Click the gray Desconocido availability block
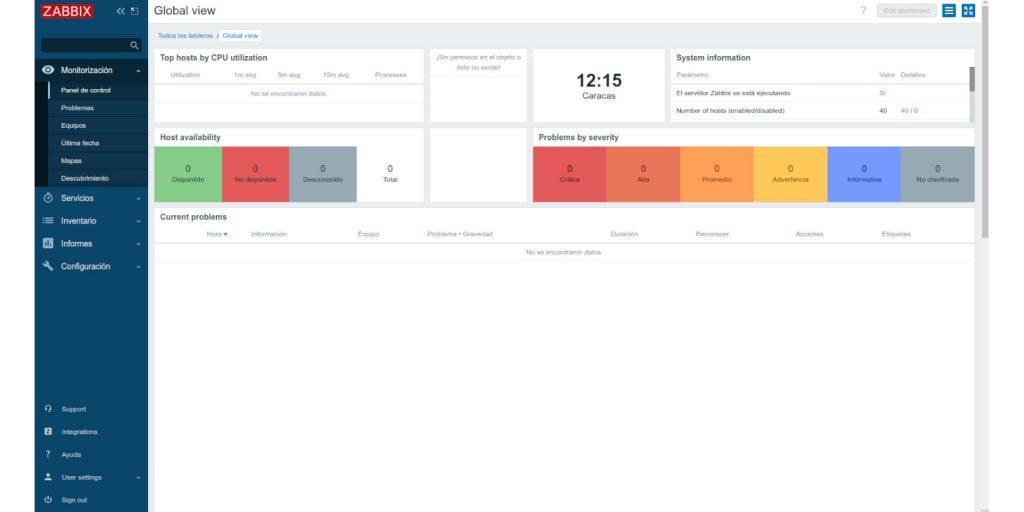 [323, 174]
